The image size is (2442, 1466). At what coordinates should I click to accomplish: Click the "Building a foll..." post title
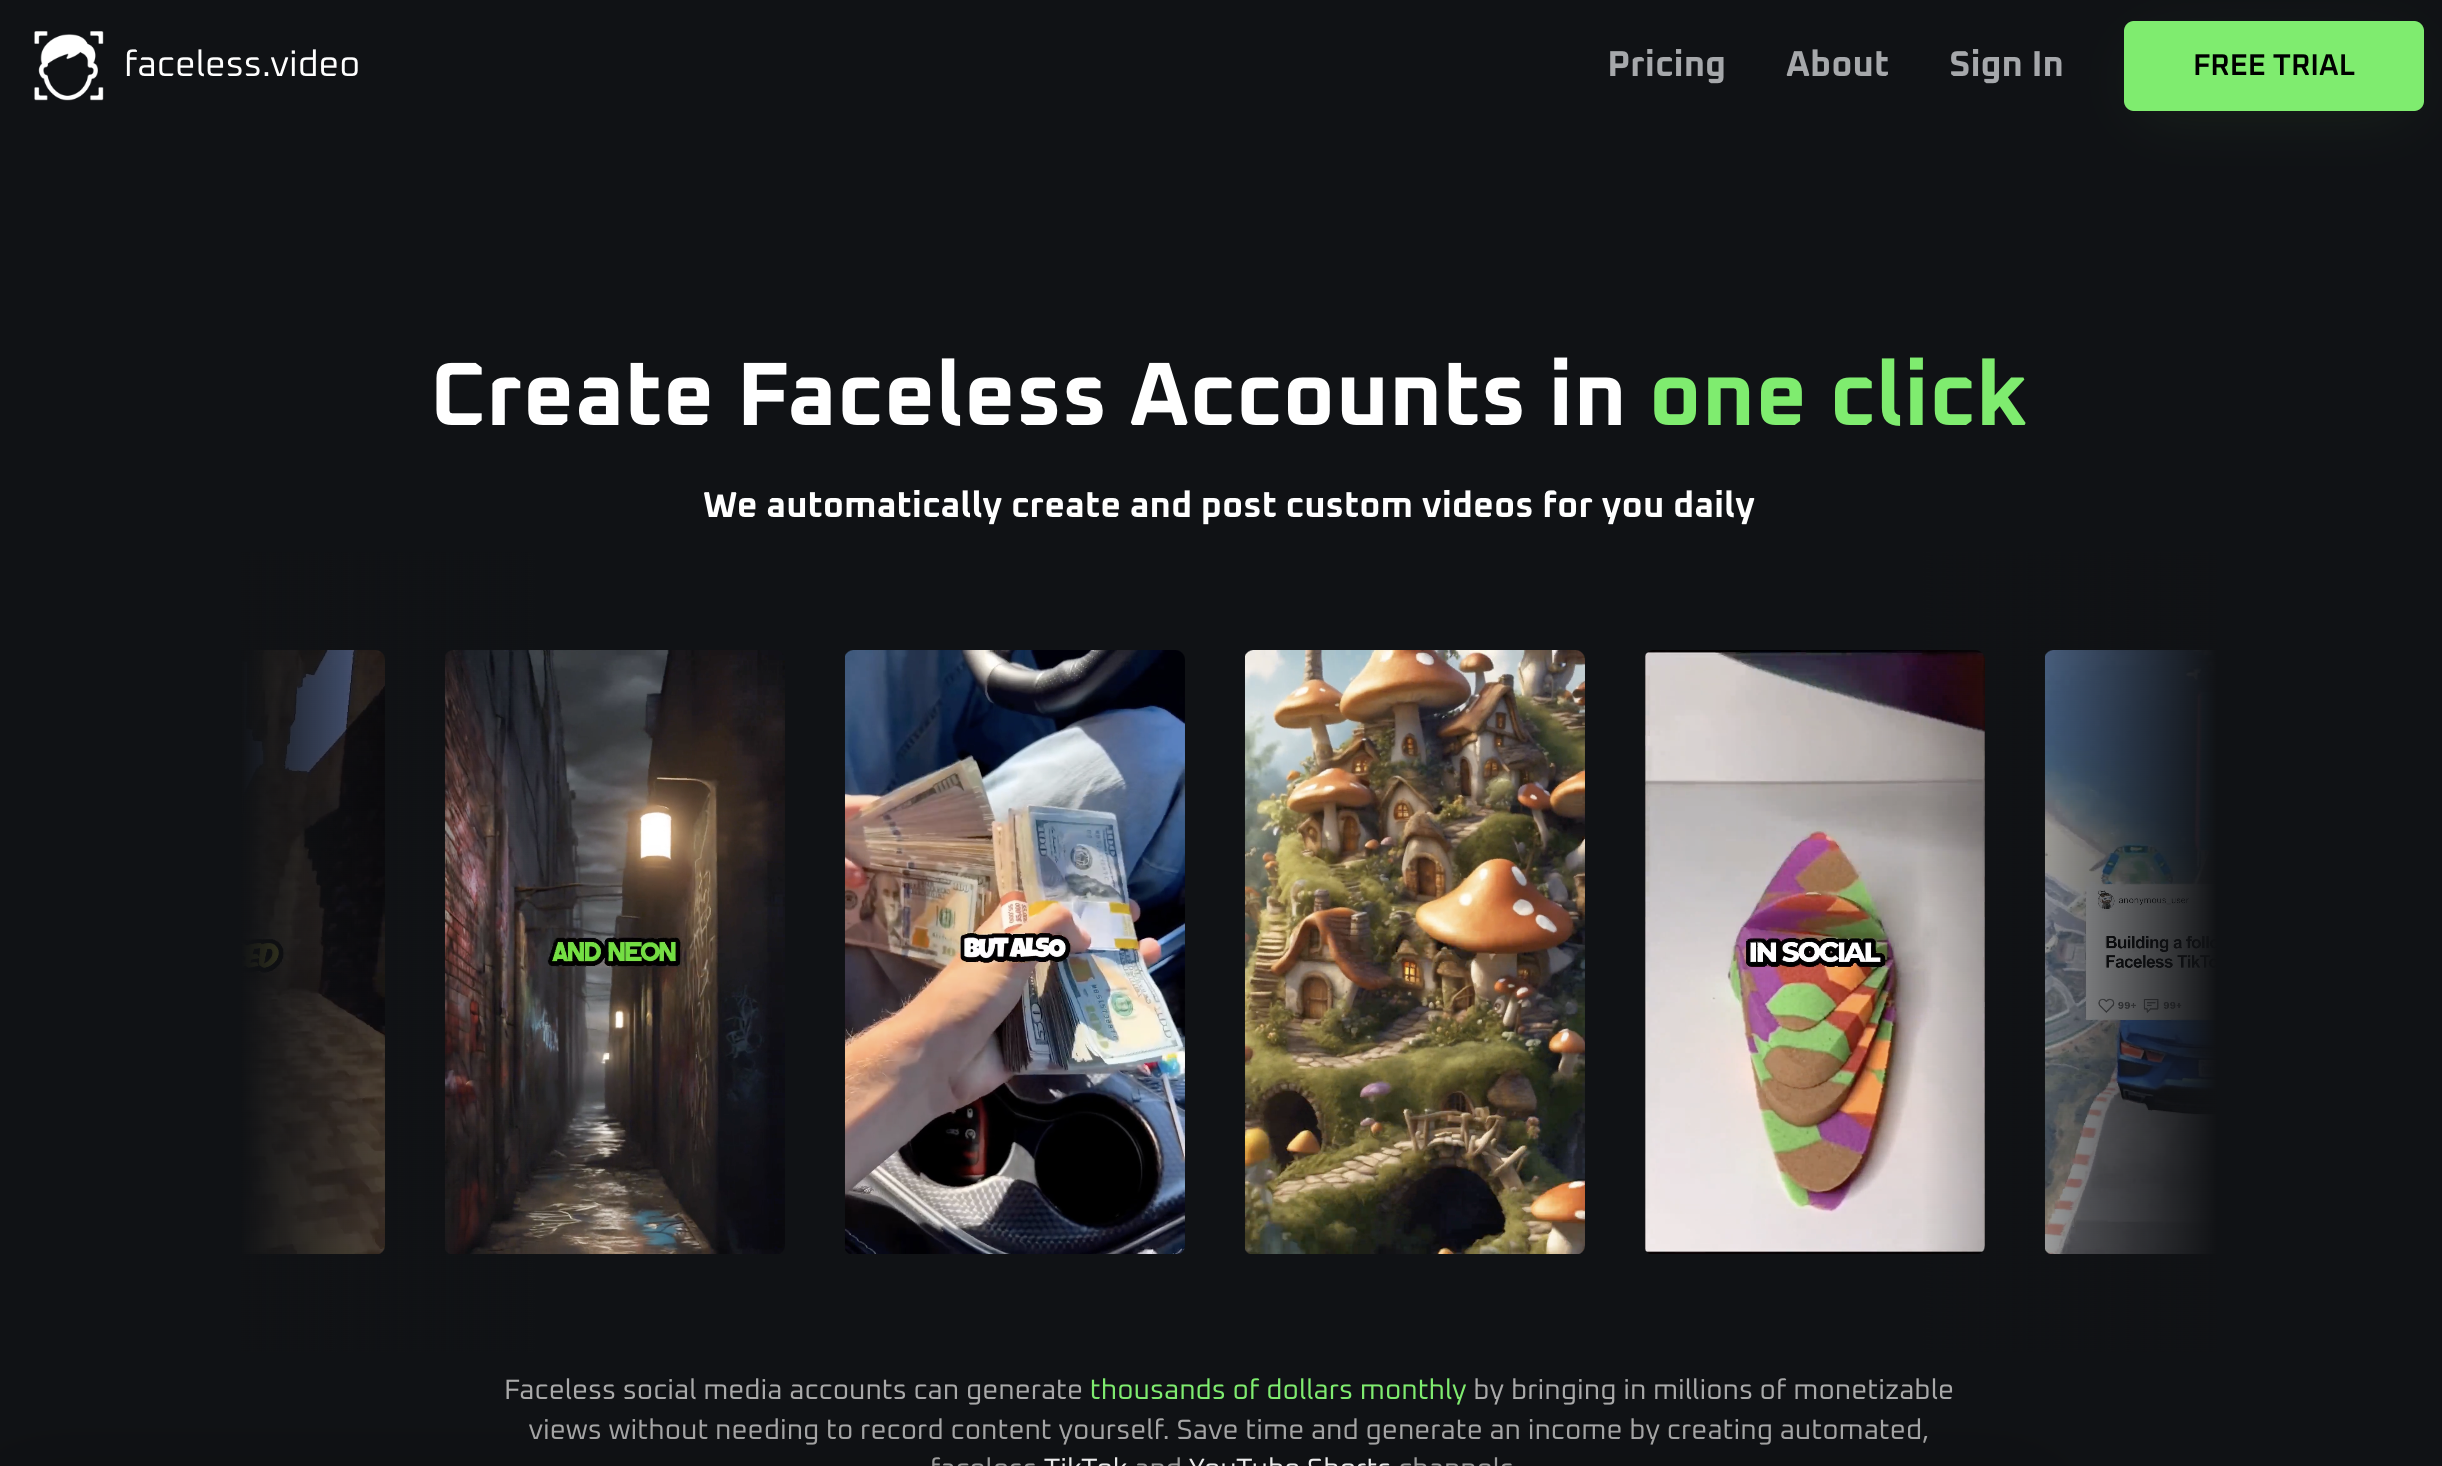[x=2158, y=952]
